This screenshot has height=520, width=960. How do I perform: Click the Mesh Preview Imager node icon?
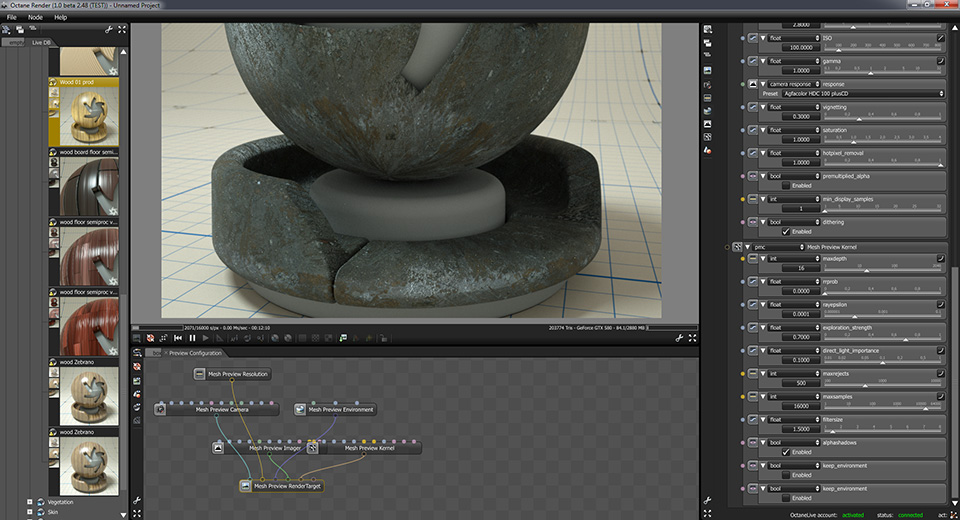pyautogui.click(x=218, y=448)
